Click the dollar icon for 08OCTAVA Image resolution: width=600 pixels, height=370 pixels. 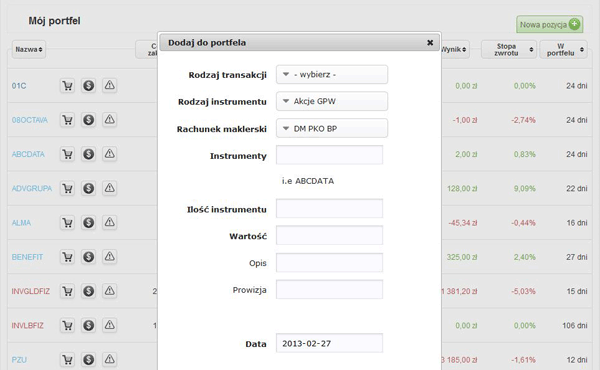coord(88,120)
